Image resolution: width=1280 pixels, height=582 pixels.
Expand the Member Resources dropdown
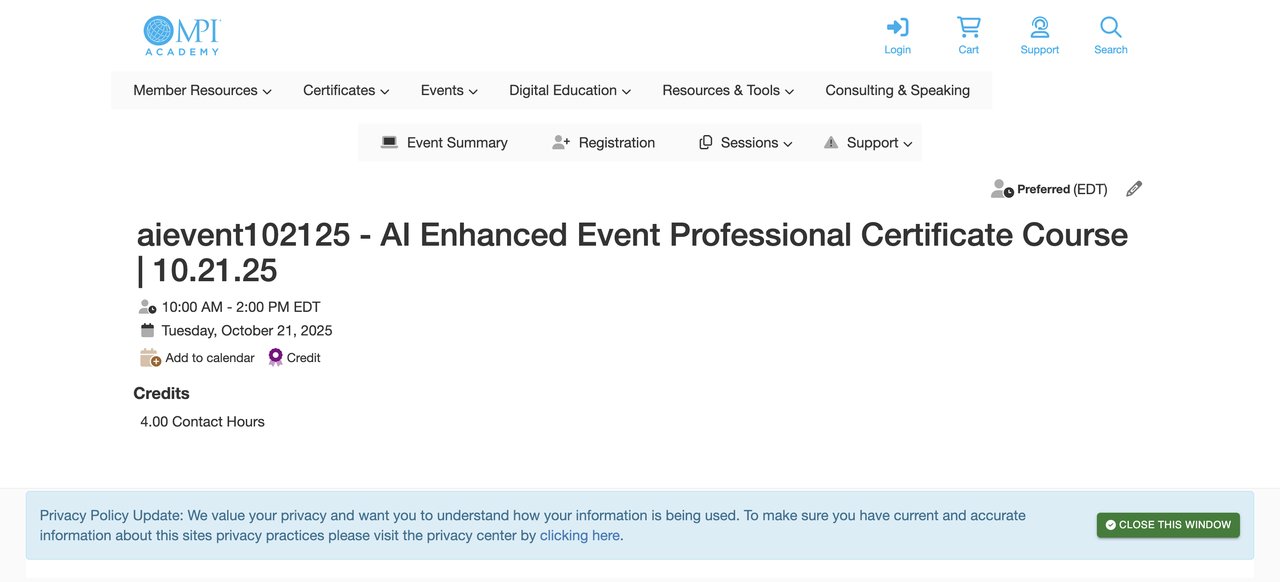click(x=202, y=90)
